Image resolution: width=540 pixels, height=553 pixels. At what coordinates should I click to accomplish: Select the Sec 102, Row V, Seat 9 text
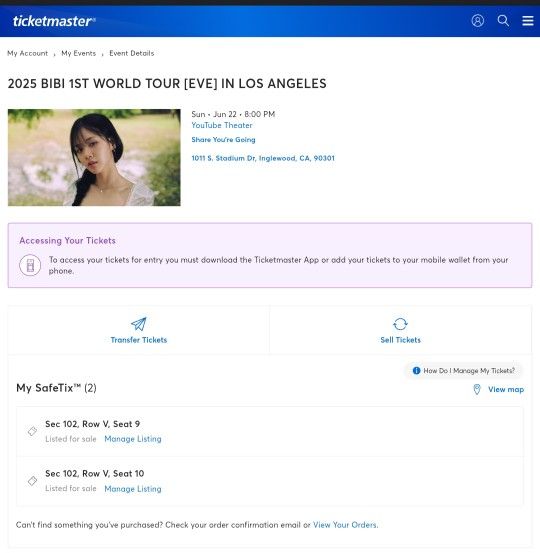point(92,424)
